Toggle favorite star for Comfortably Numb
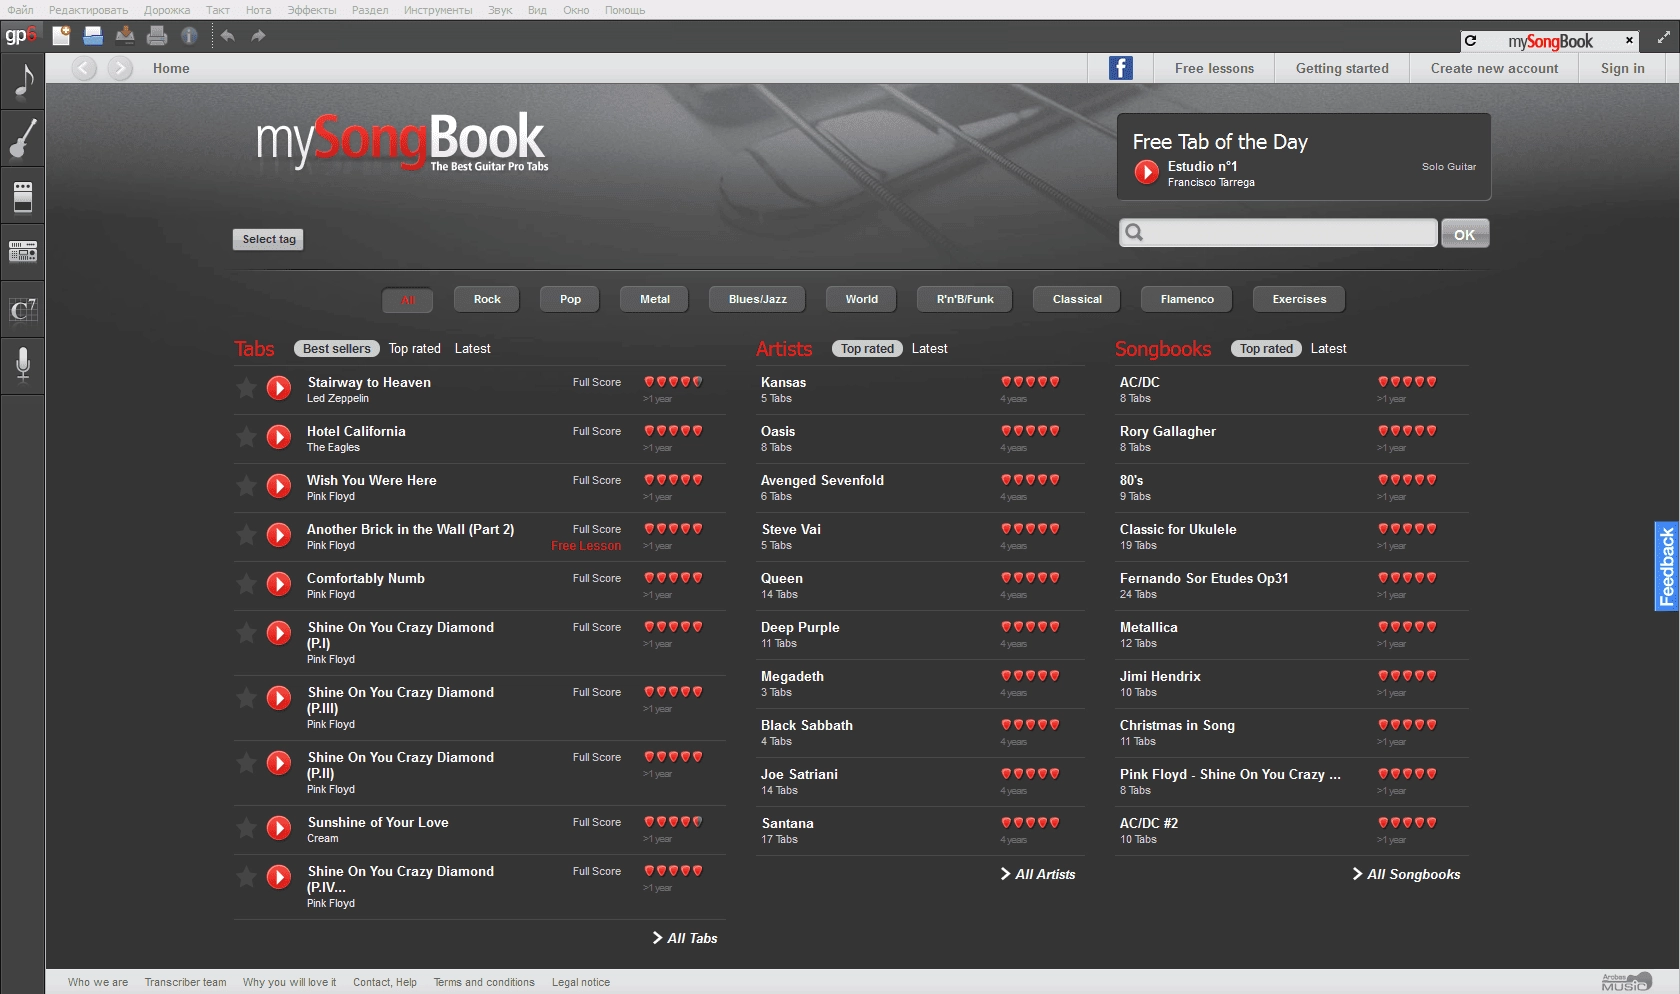Viewport: 1680px width, 994px height. (x=246, y=583)
